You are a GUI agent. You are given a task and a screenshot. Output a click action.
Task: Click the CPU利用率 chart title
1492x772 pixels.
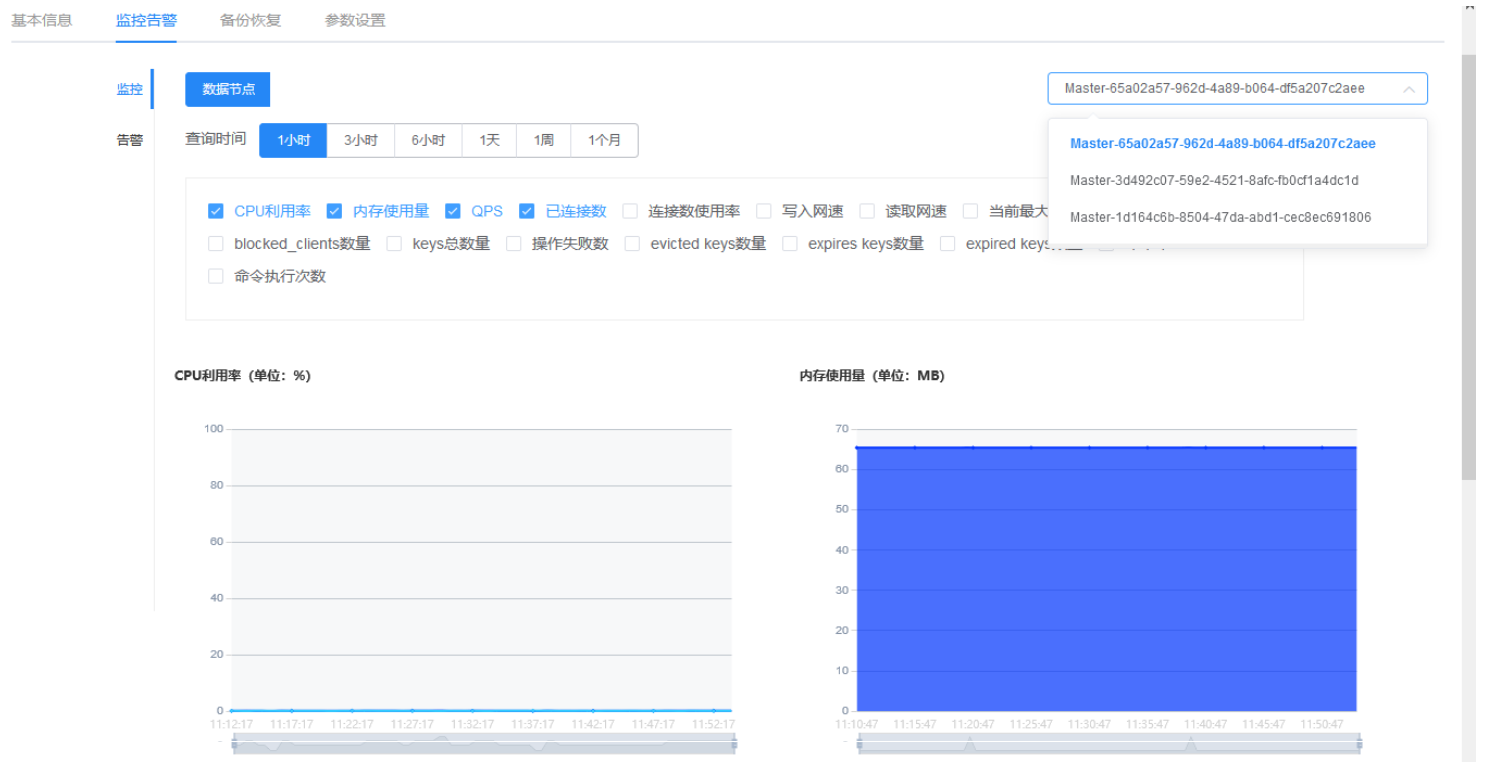(243, 376)
